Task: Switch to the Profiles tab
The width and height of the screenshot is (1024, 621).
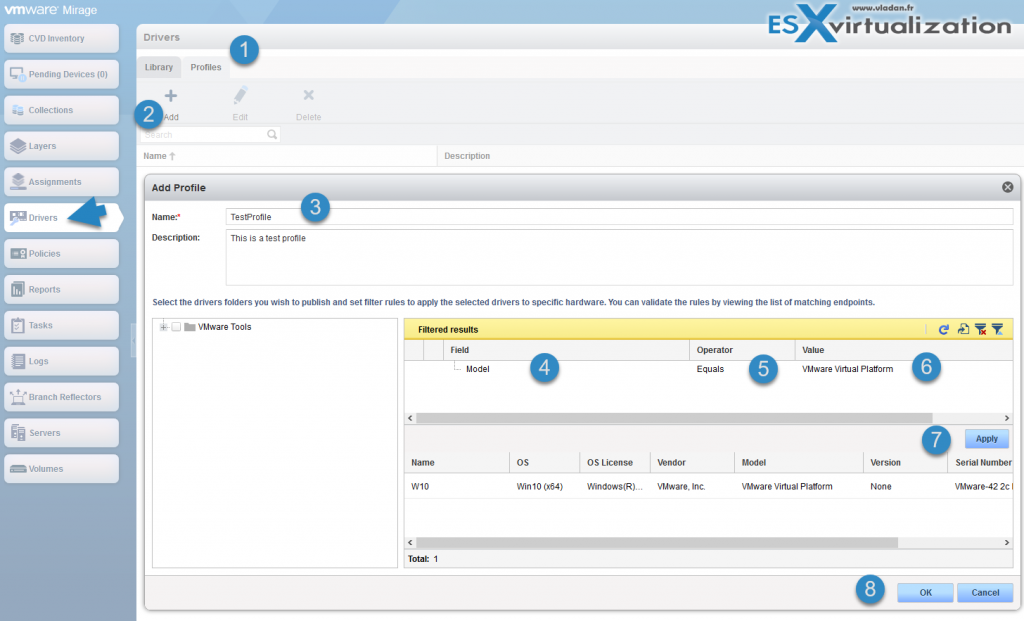Action: (x=205, y=67)
